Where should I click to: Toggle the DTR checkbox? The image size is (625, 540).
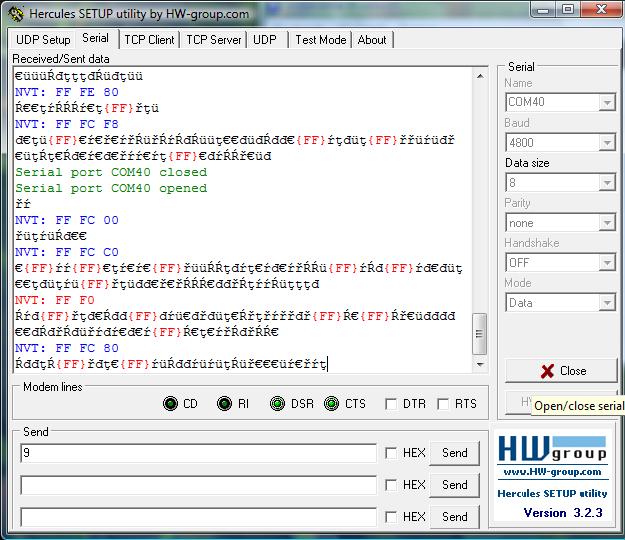[391, 404]
